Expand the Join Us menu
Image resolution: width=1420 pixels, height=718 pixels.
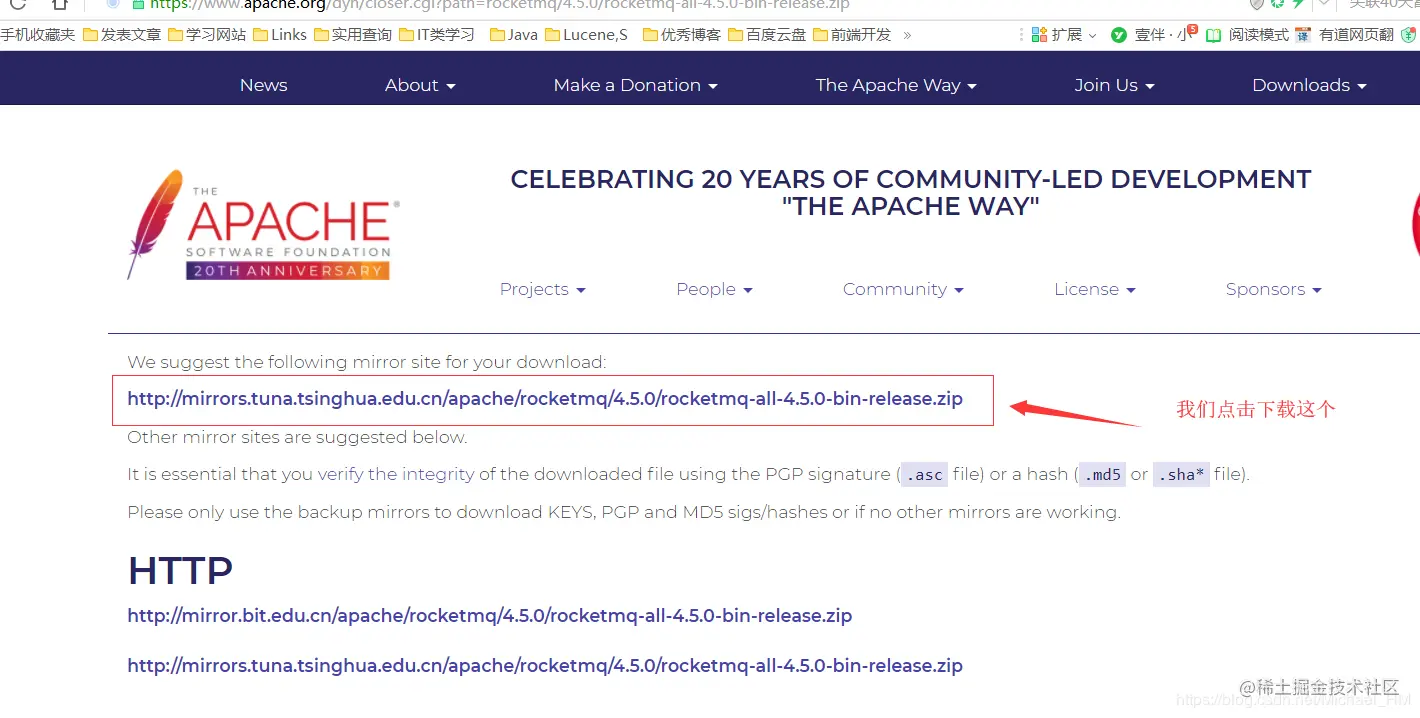(x=1115, y=85)
